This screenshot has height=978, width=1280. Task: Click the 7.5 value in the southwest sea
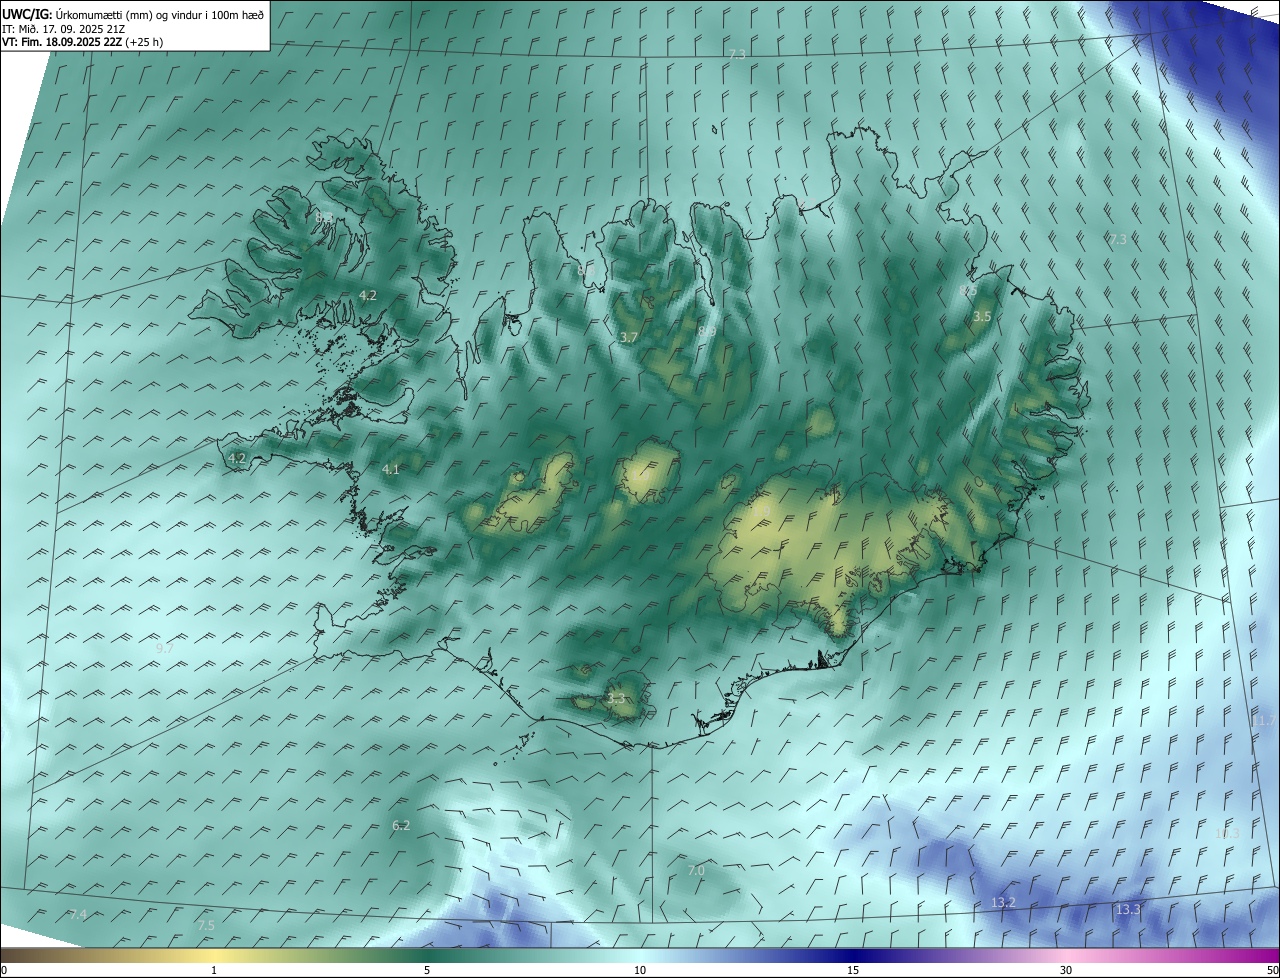pos(206,925)
